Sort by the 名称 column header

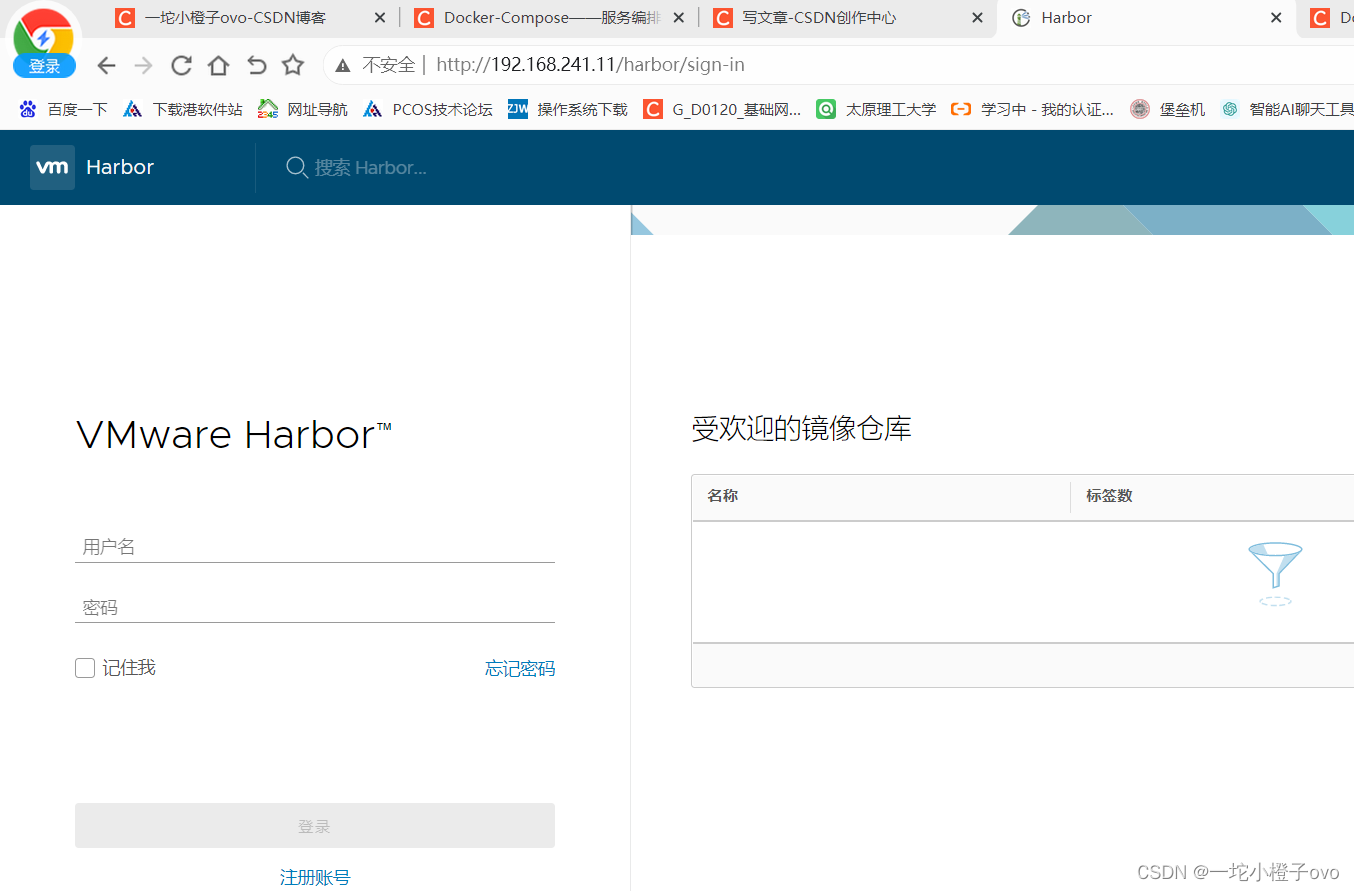(x=723, y=496)
